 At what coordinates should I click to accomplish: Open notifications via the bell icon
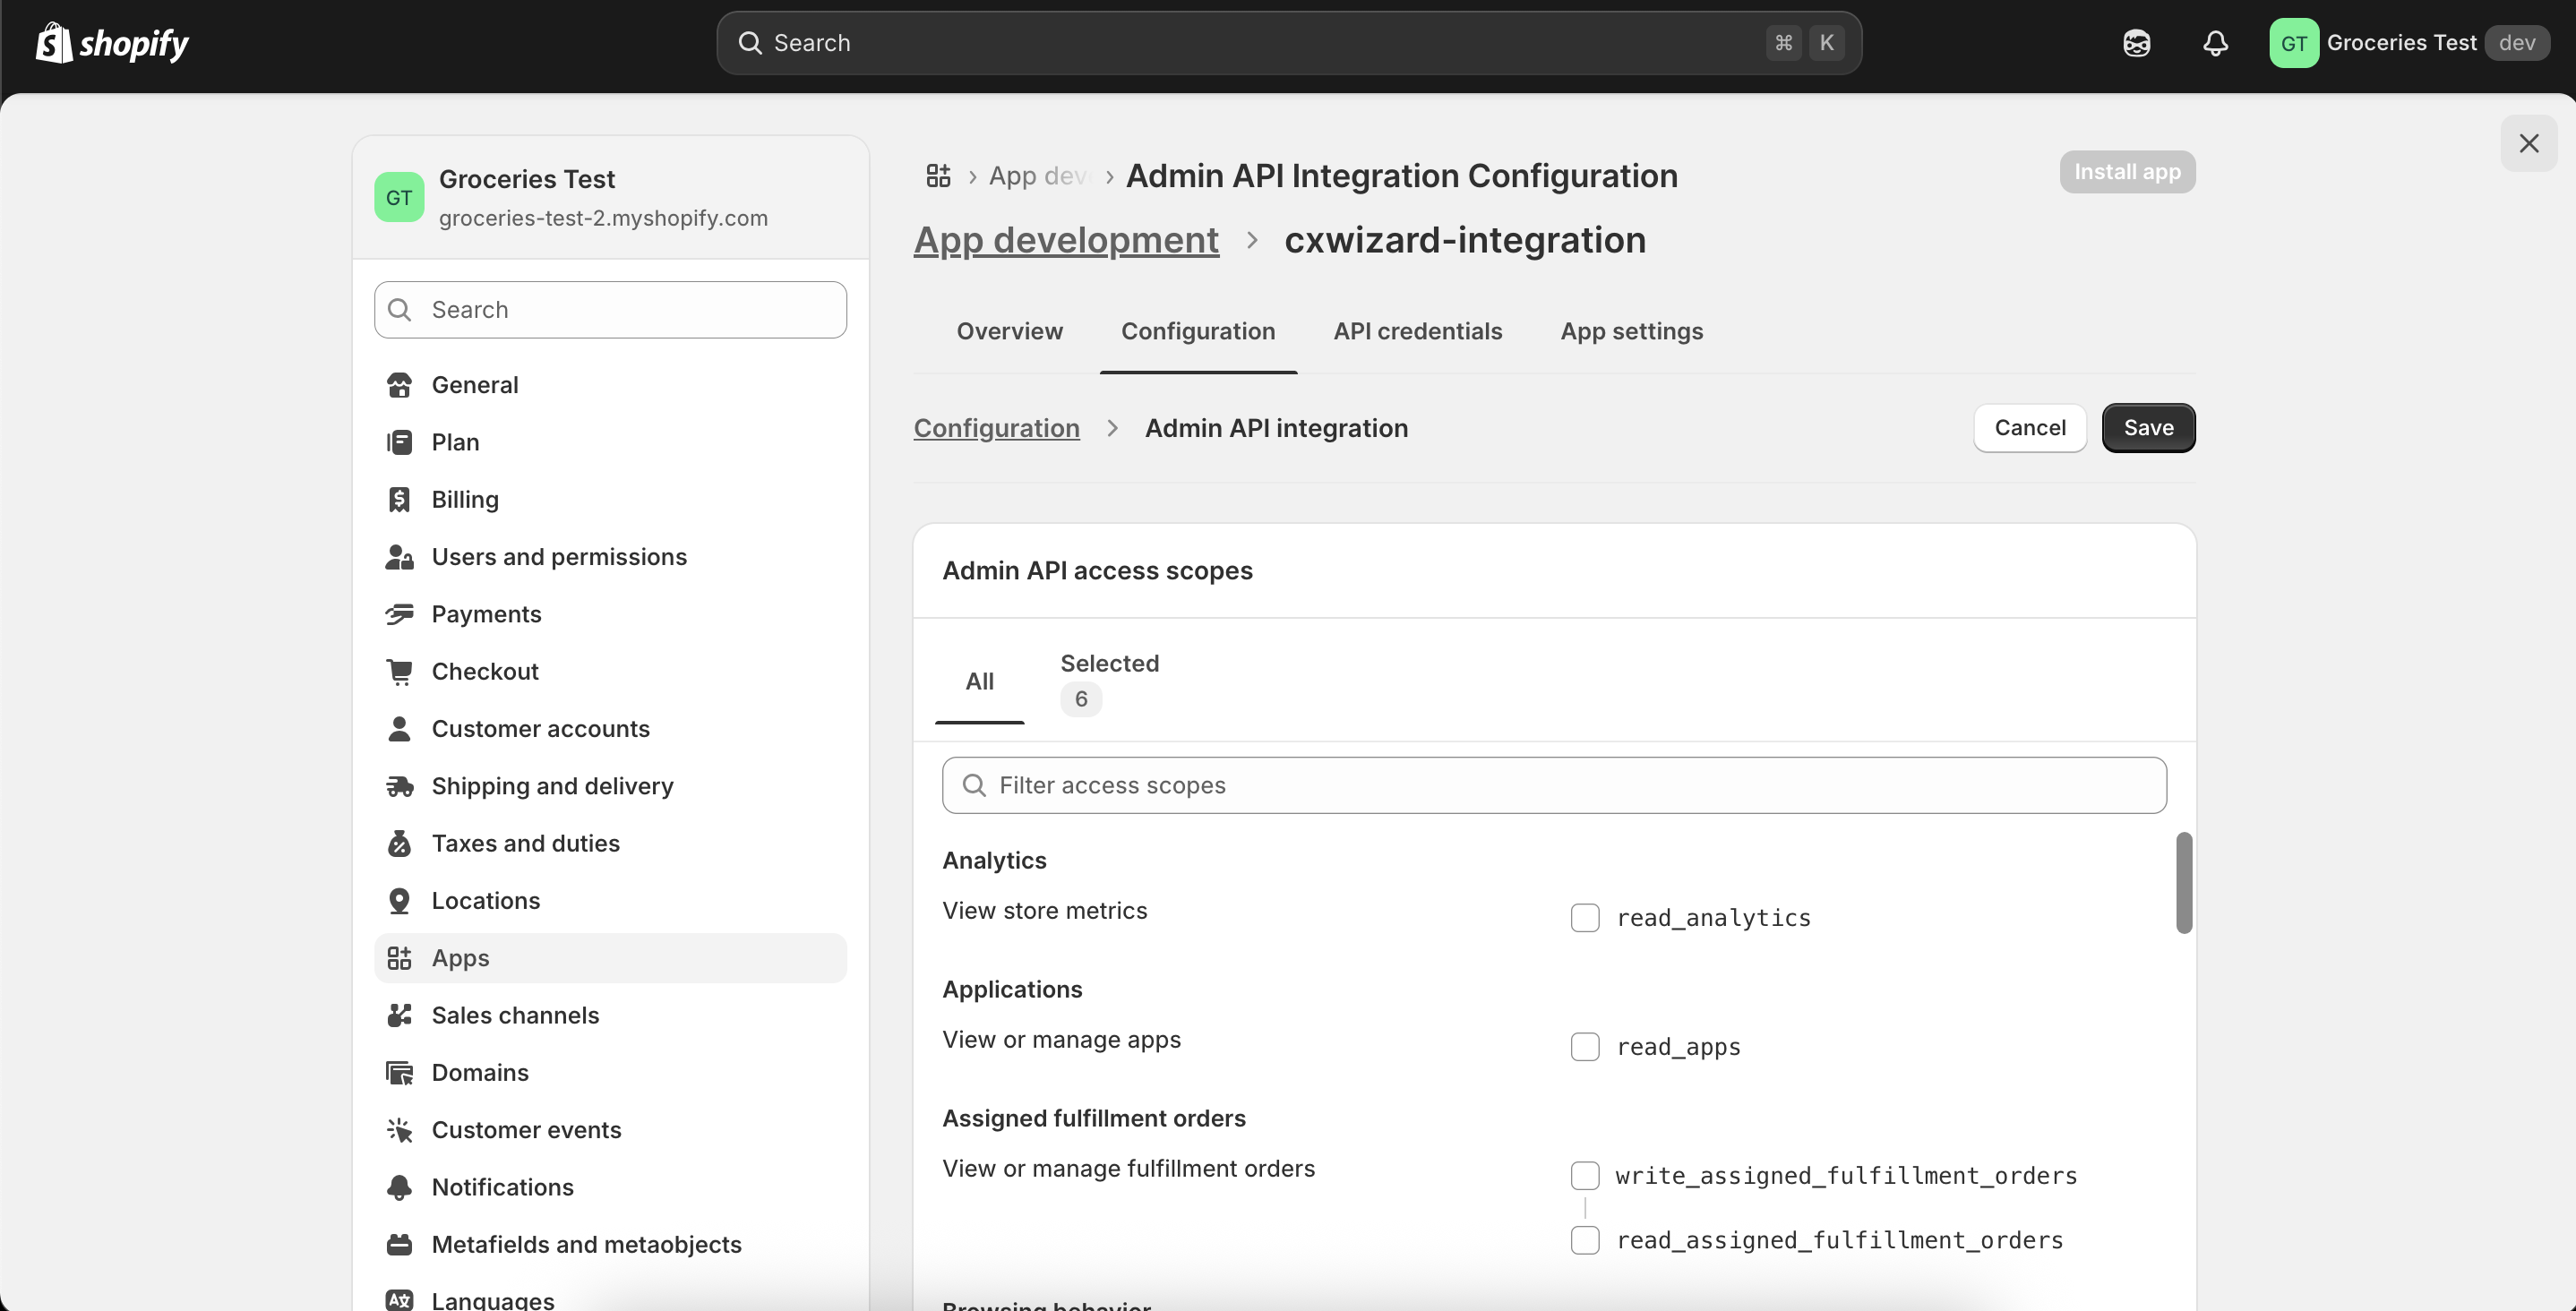pos(2214,42)
